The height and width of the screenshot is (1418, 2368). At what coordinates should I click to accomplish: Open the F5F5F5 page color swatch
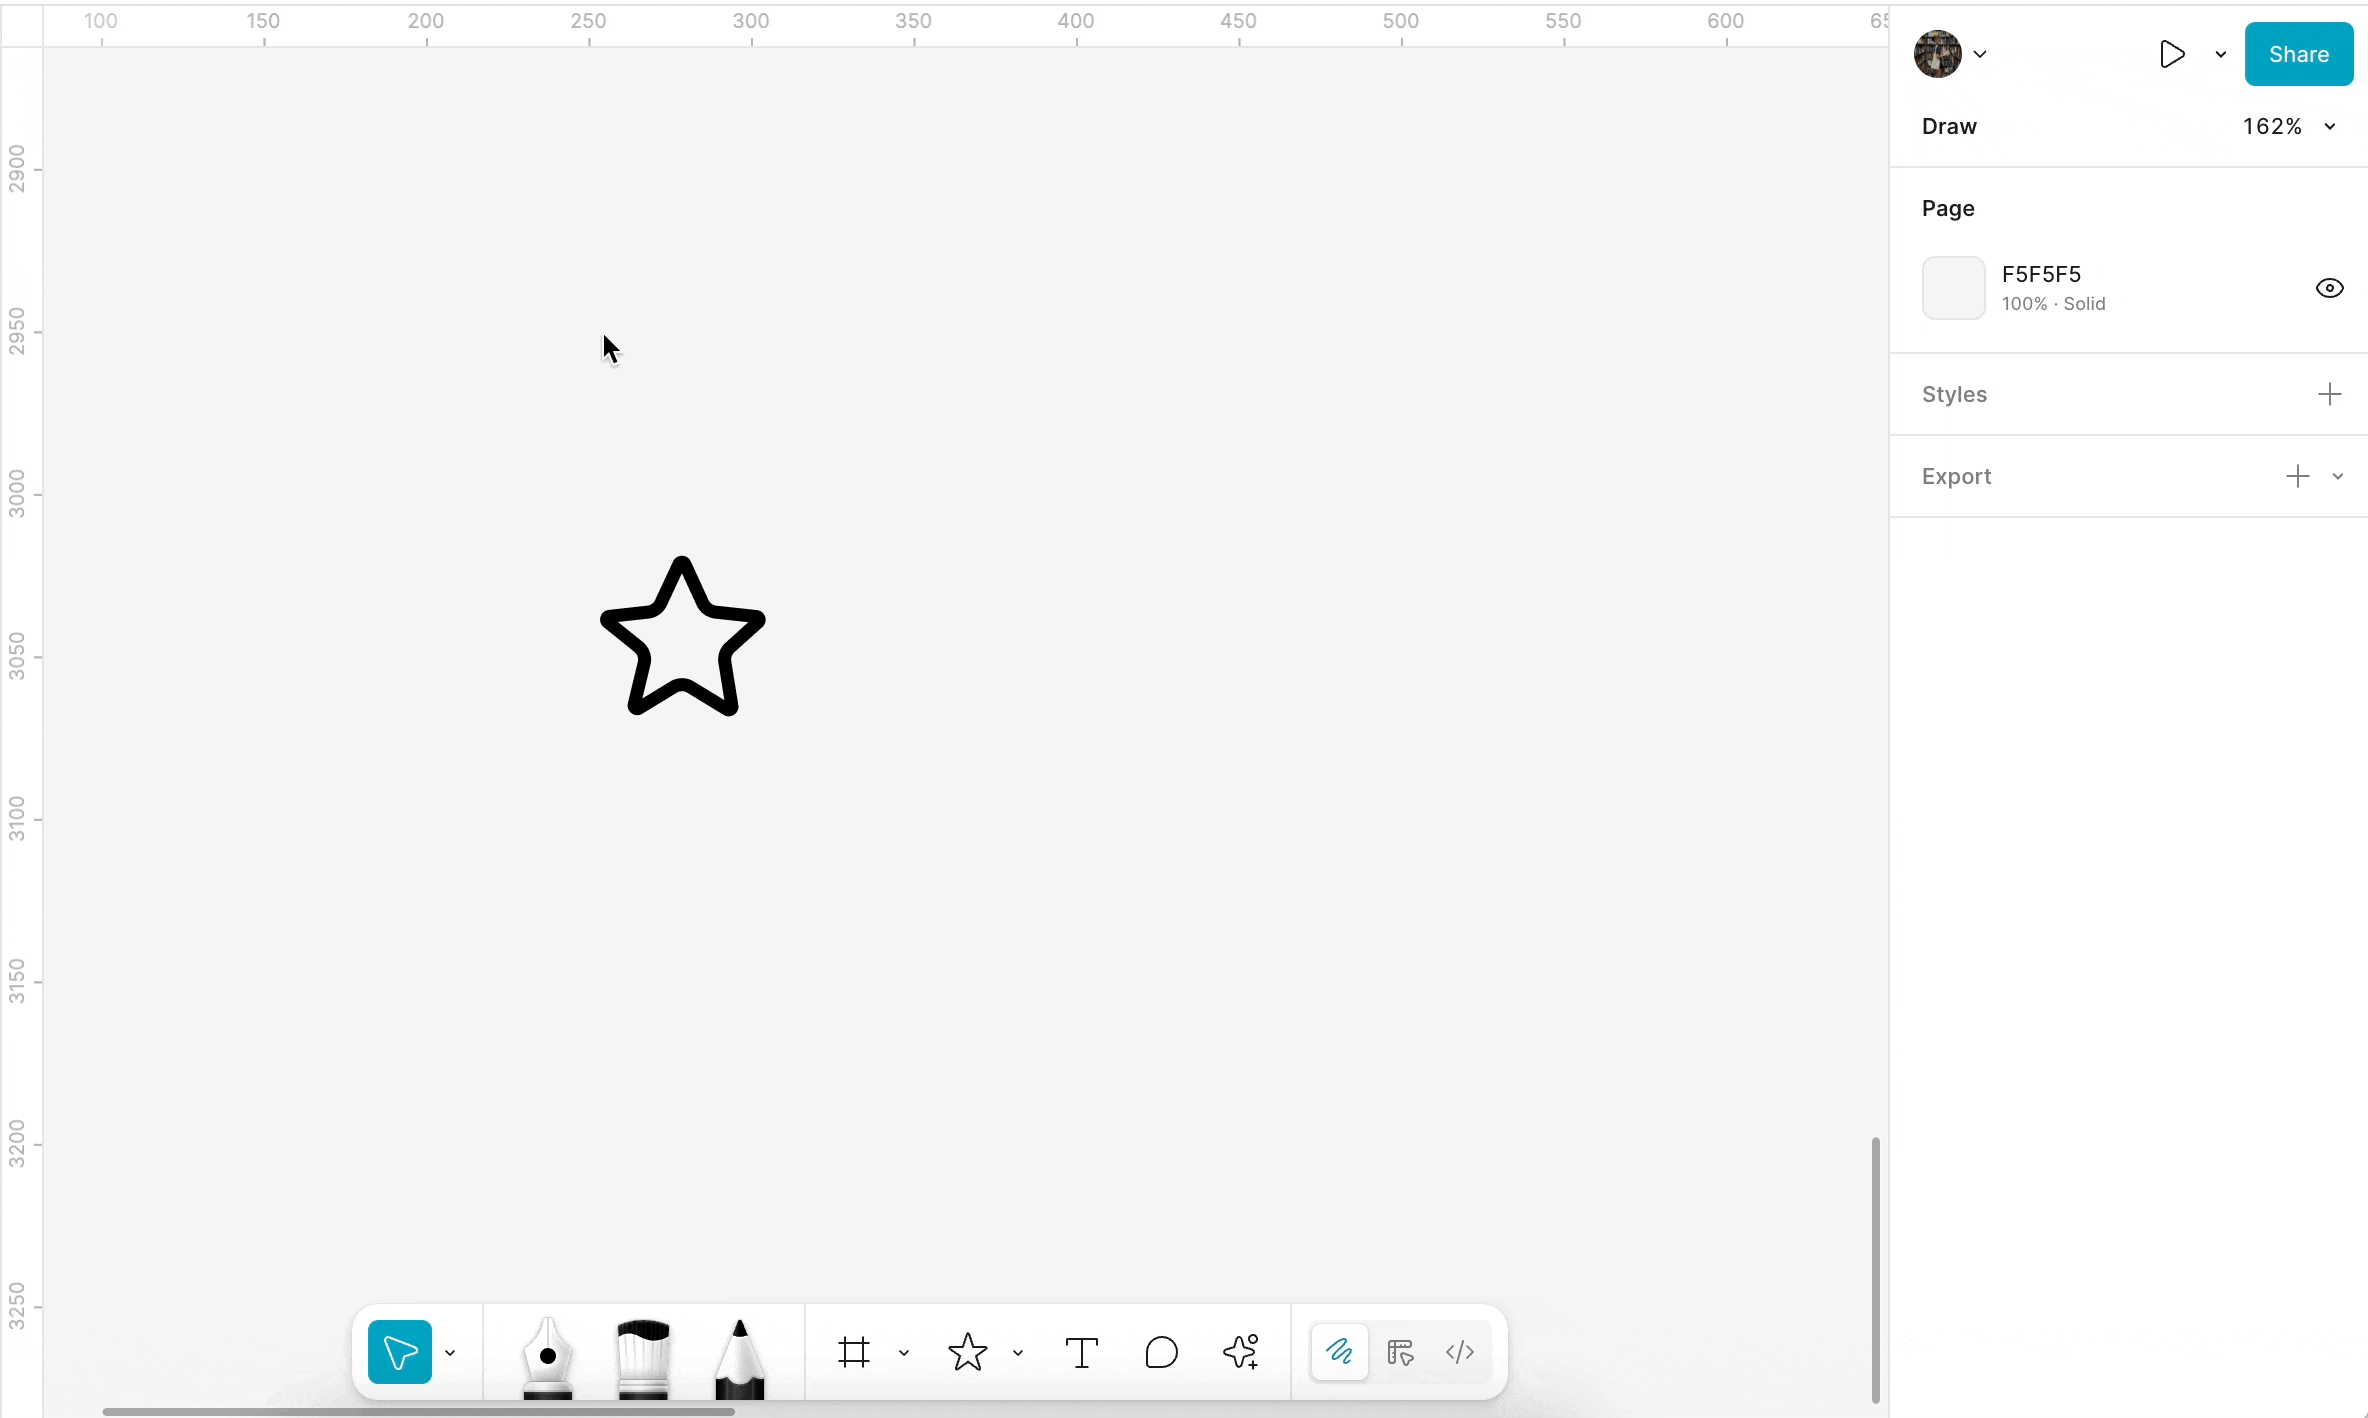[1953, 288]
